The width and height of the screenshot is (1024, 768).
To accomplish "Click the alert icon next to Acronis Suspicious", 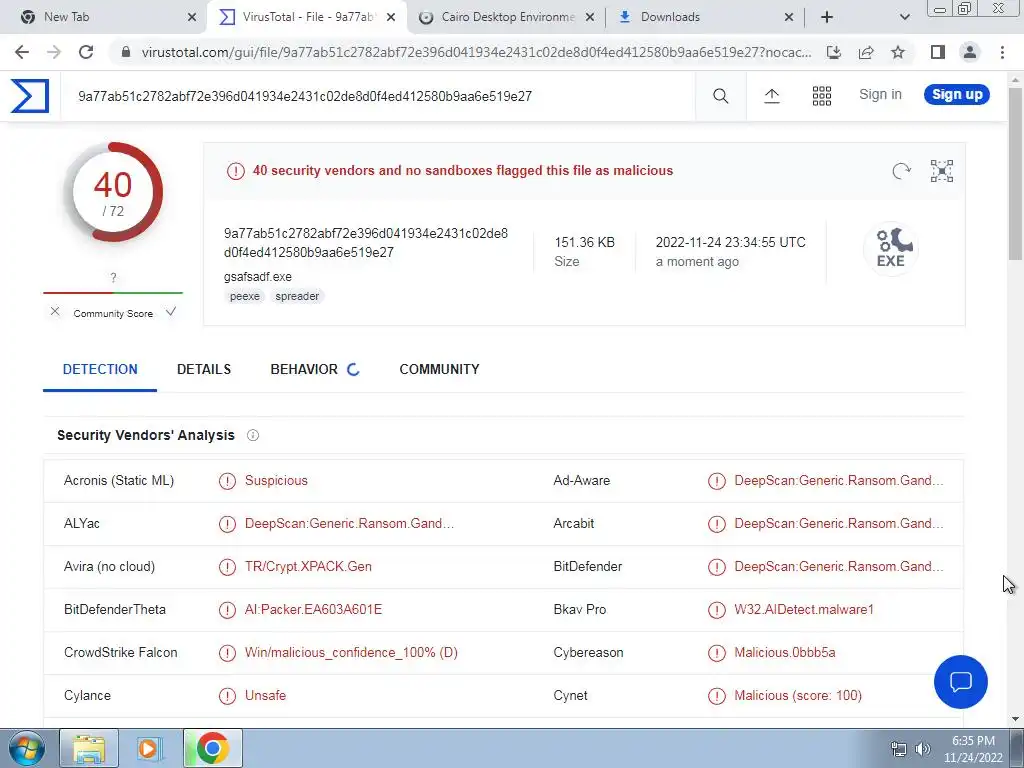I will click(227, 481).
